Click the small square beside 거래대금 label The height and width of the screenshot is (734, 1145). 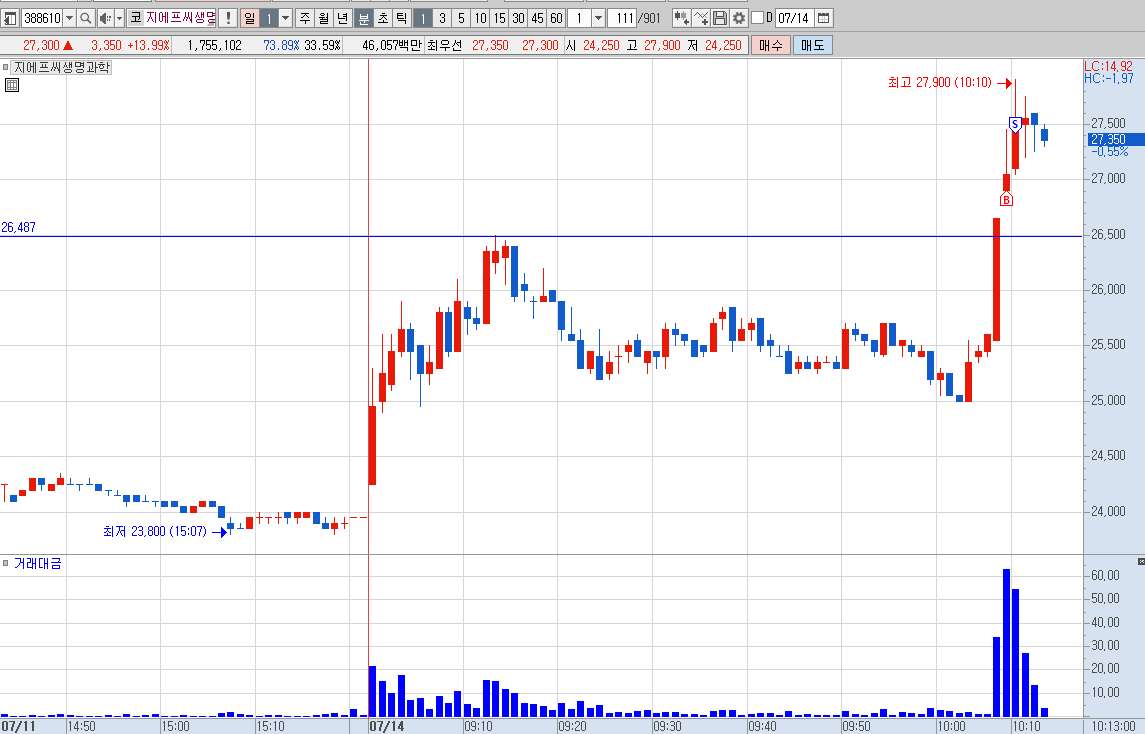coord(6,563)
